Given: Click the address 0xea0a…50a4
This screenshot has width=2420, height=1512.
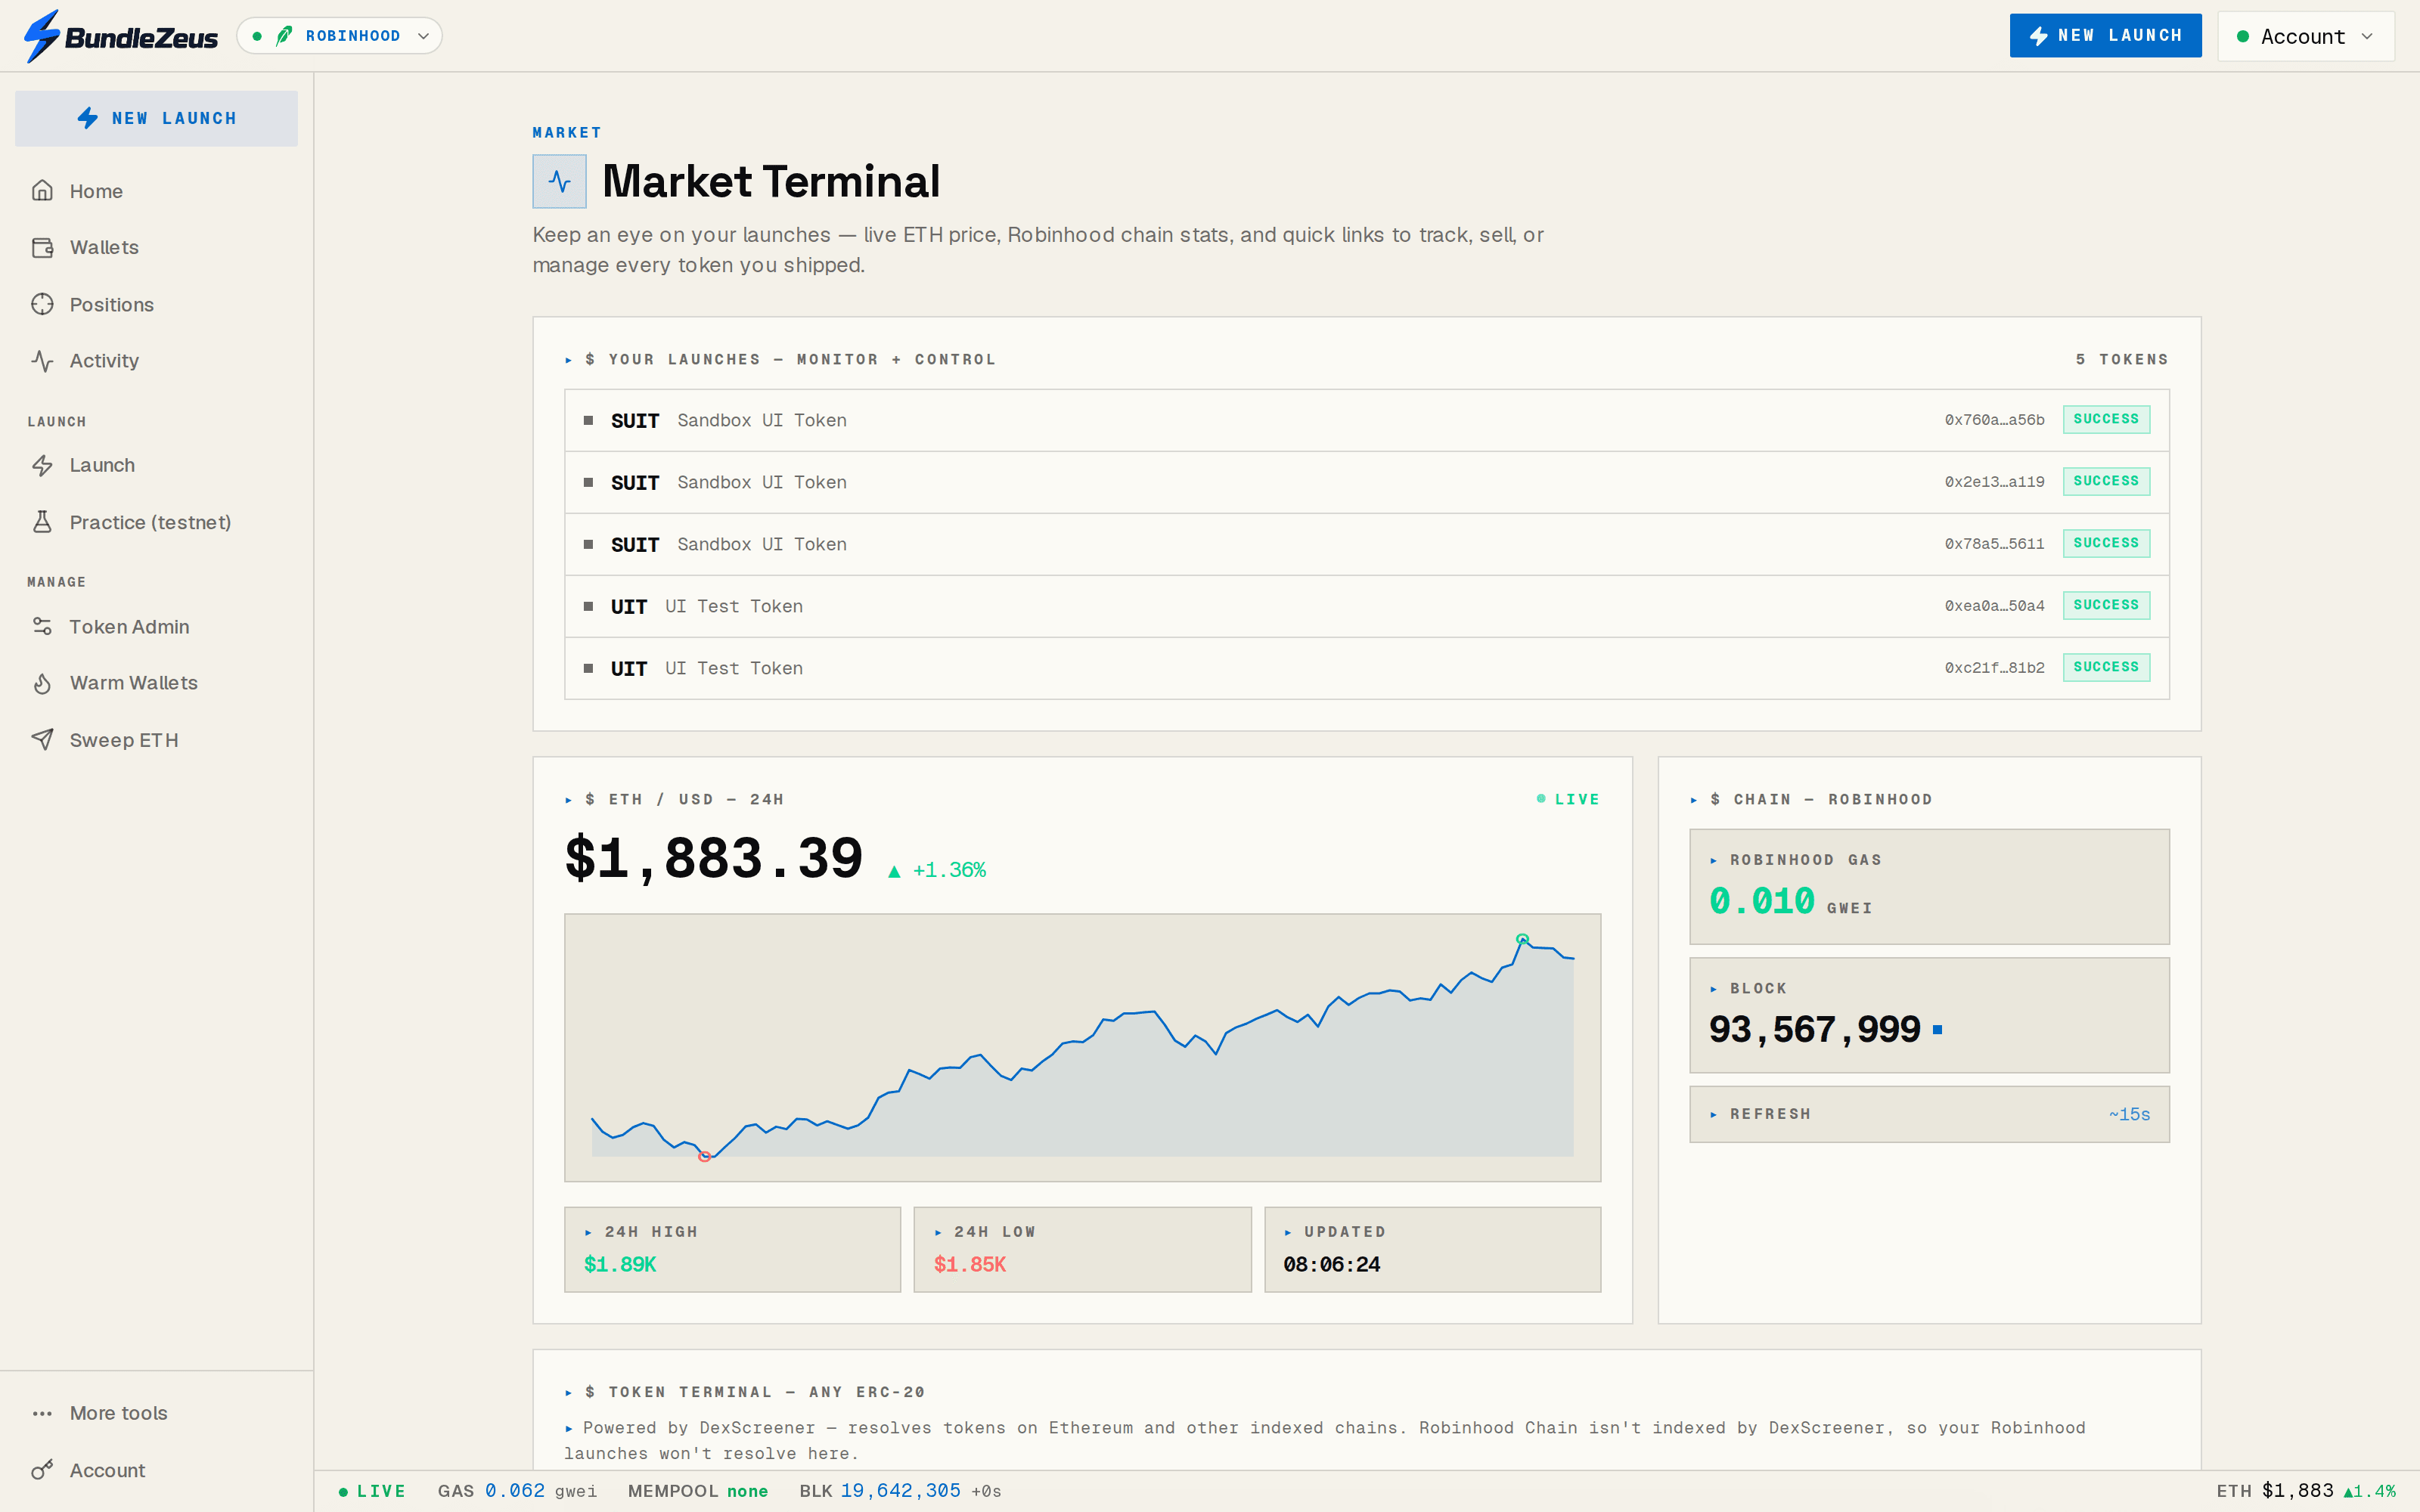Looking at the screenshot, I should point(1994,606).
